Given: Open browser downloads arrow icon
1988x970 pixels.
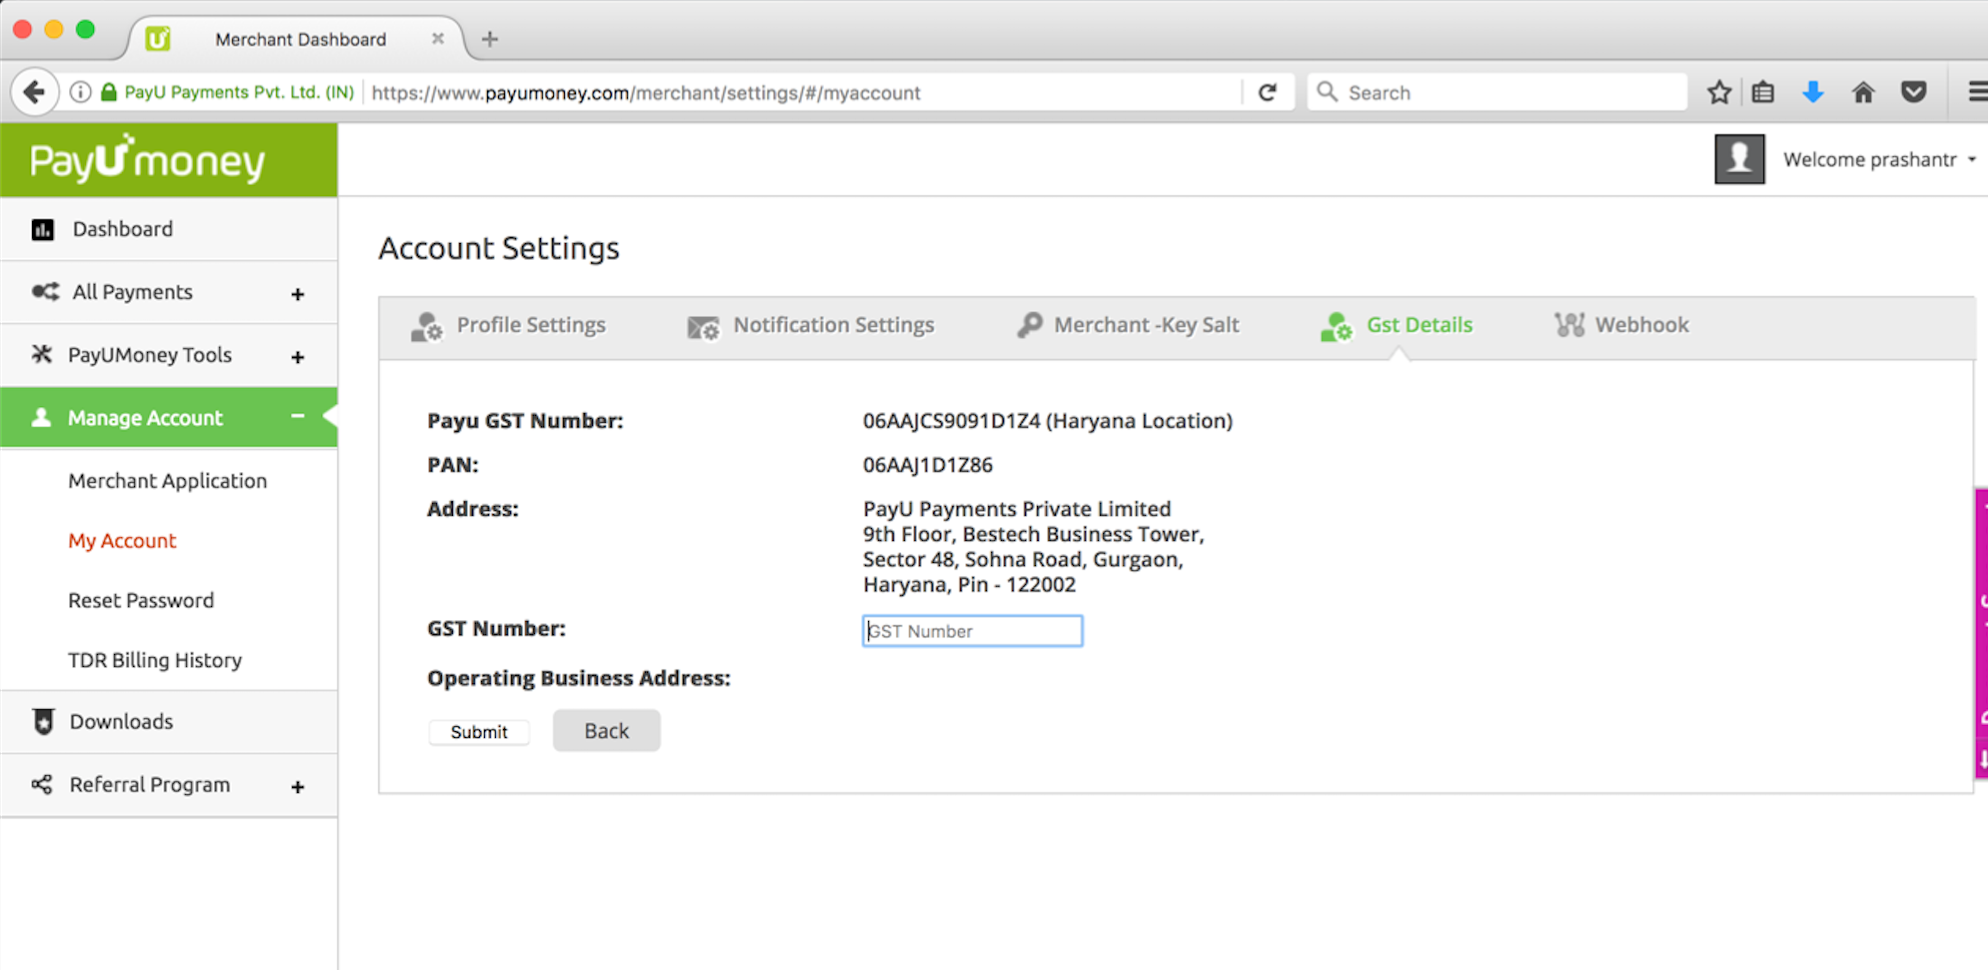Looking at the screenshot, I should coord(1813,92).
